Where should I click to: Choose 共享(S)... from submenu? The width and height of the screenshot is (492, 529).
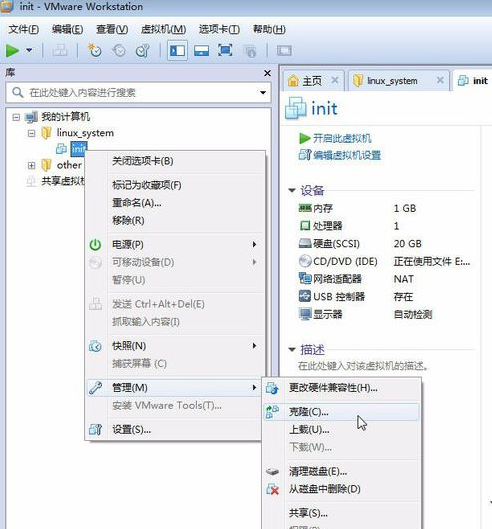click(341, 513)
